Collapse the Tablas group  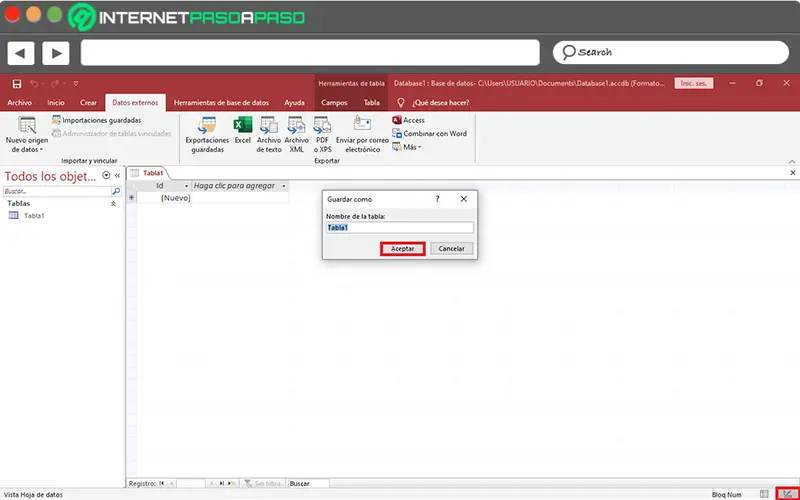tap(113, 204)
